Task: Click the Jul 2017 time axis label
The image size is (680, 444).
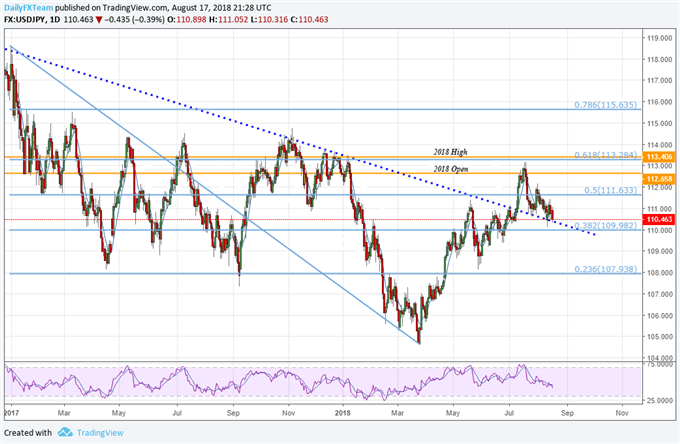Action: (x=177, y=413)
